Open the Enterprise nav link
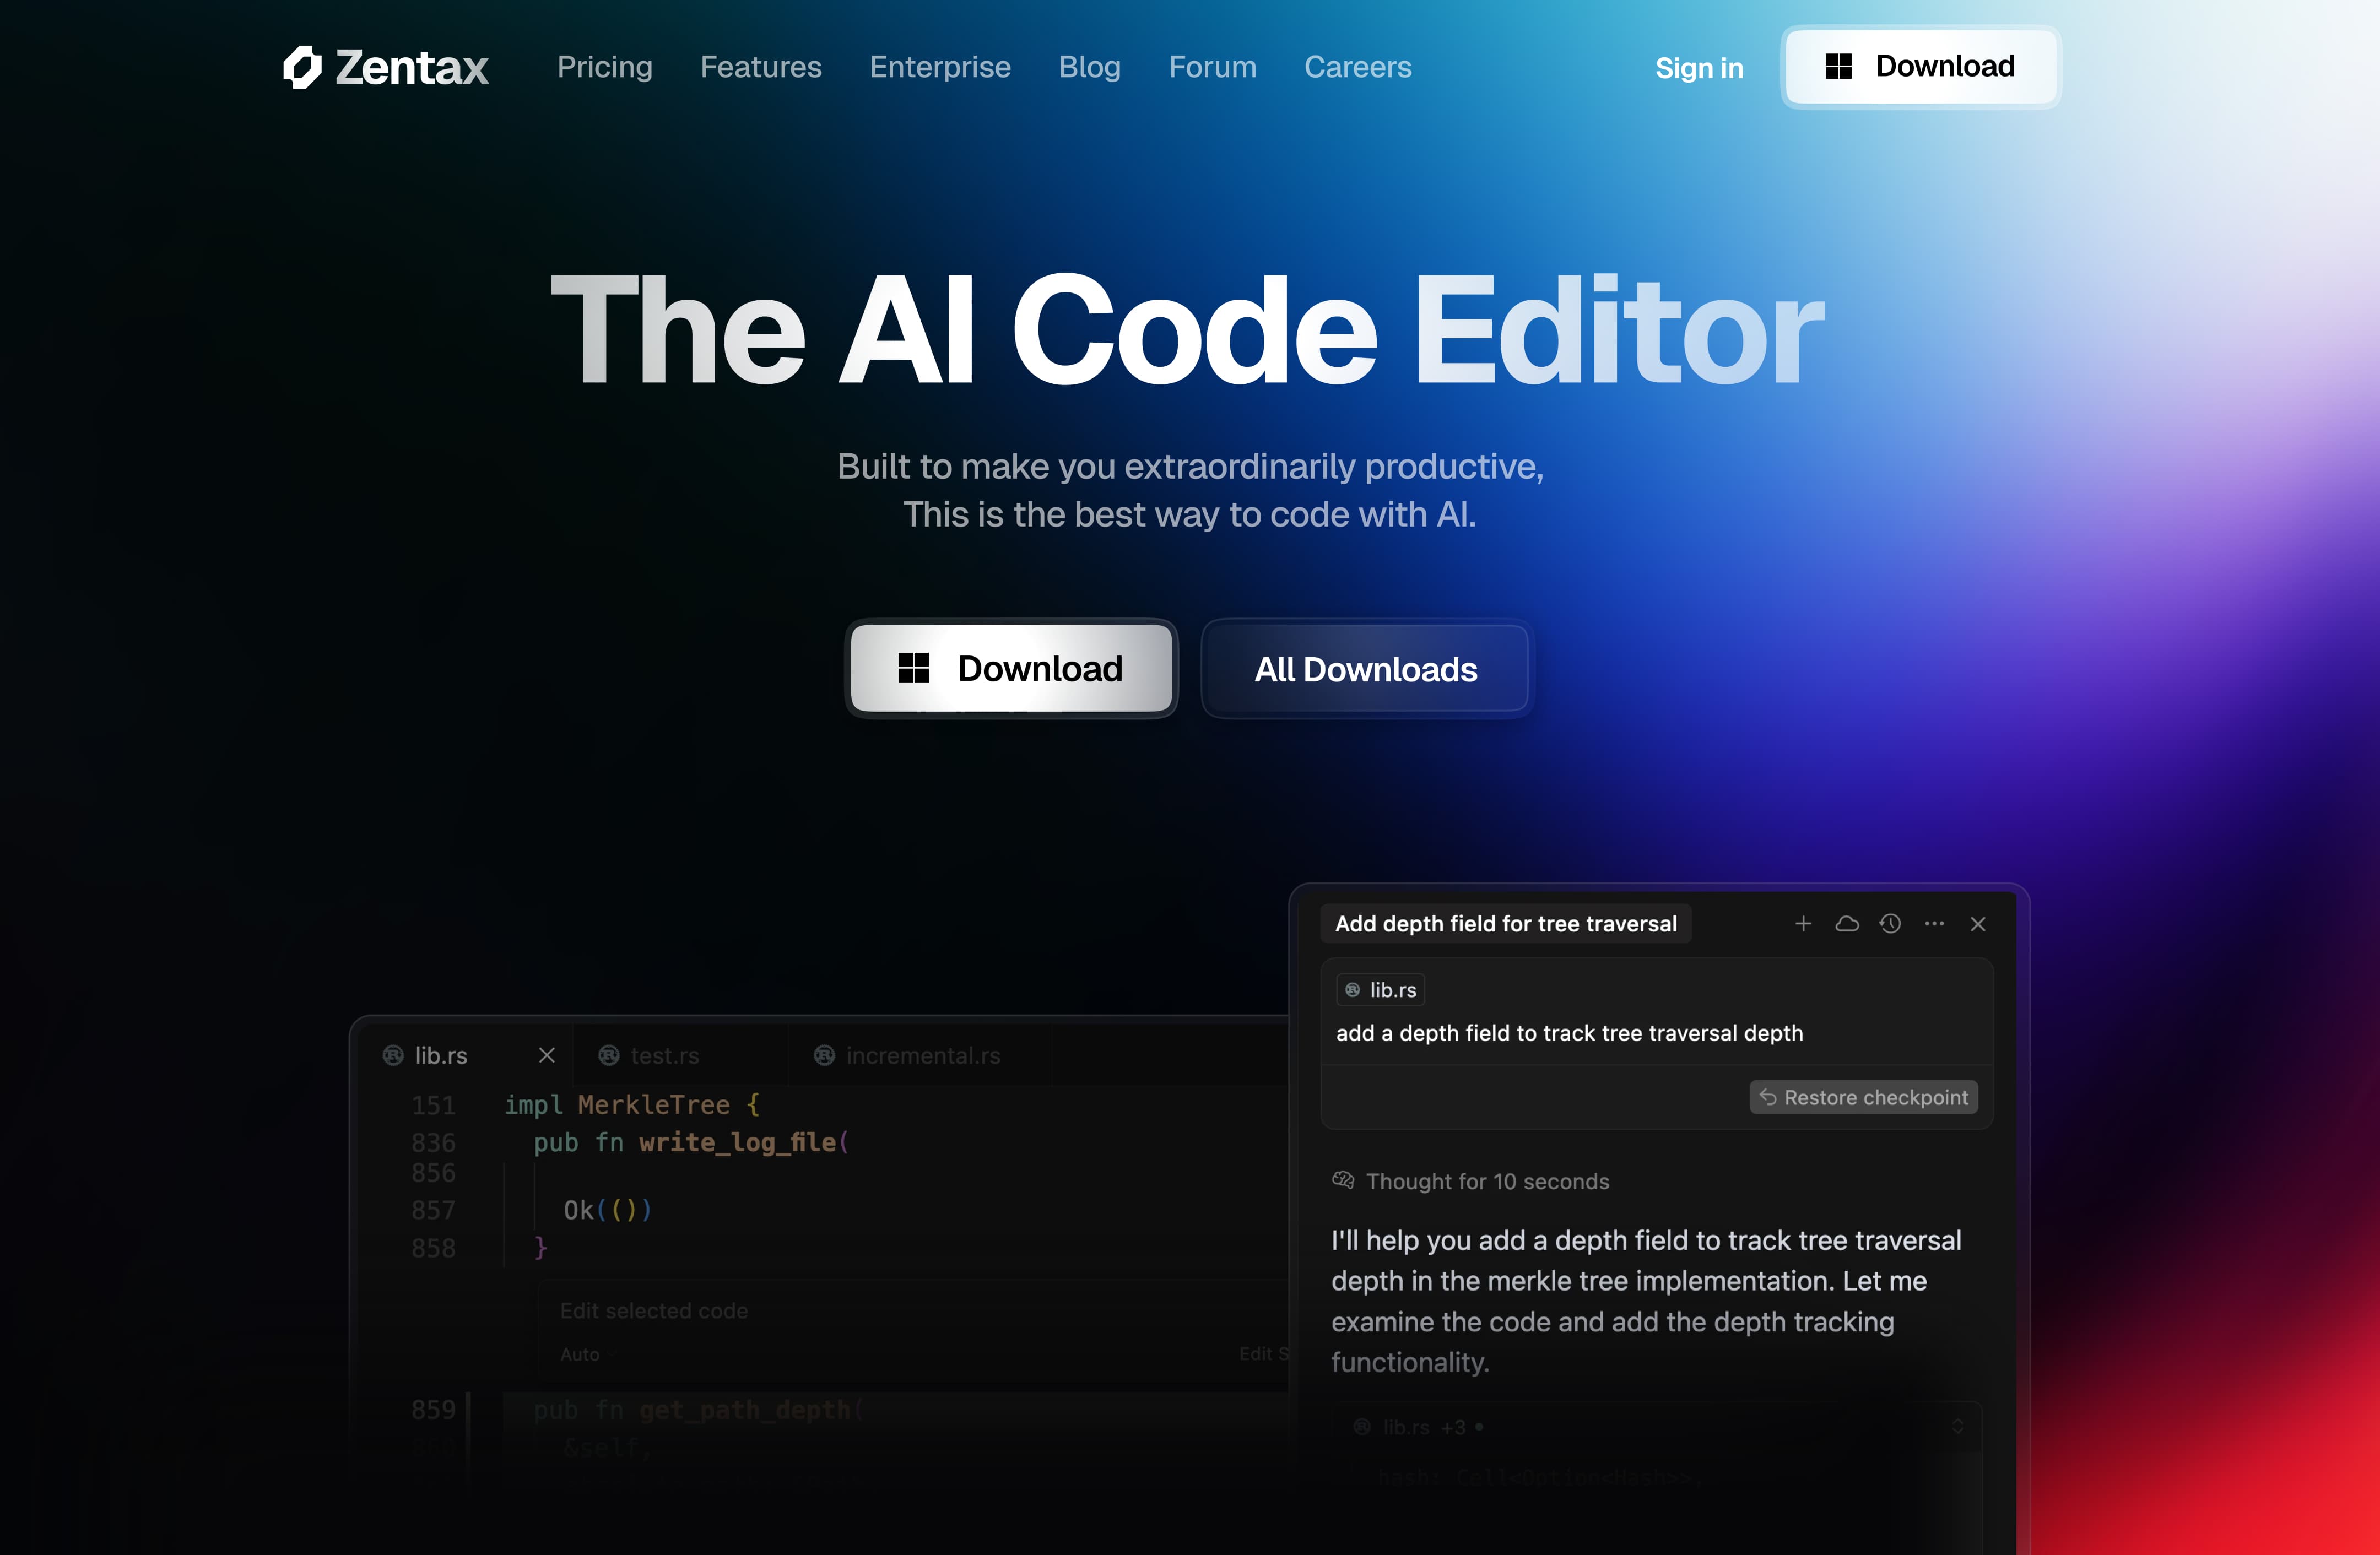The image size is (2380, 1555). point(940,67)
